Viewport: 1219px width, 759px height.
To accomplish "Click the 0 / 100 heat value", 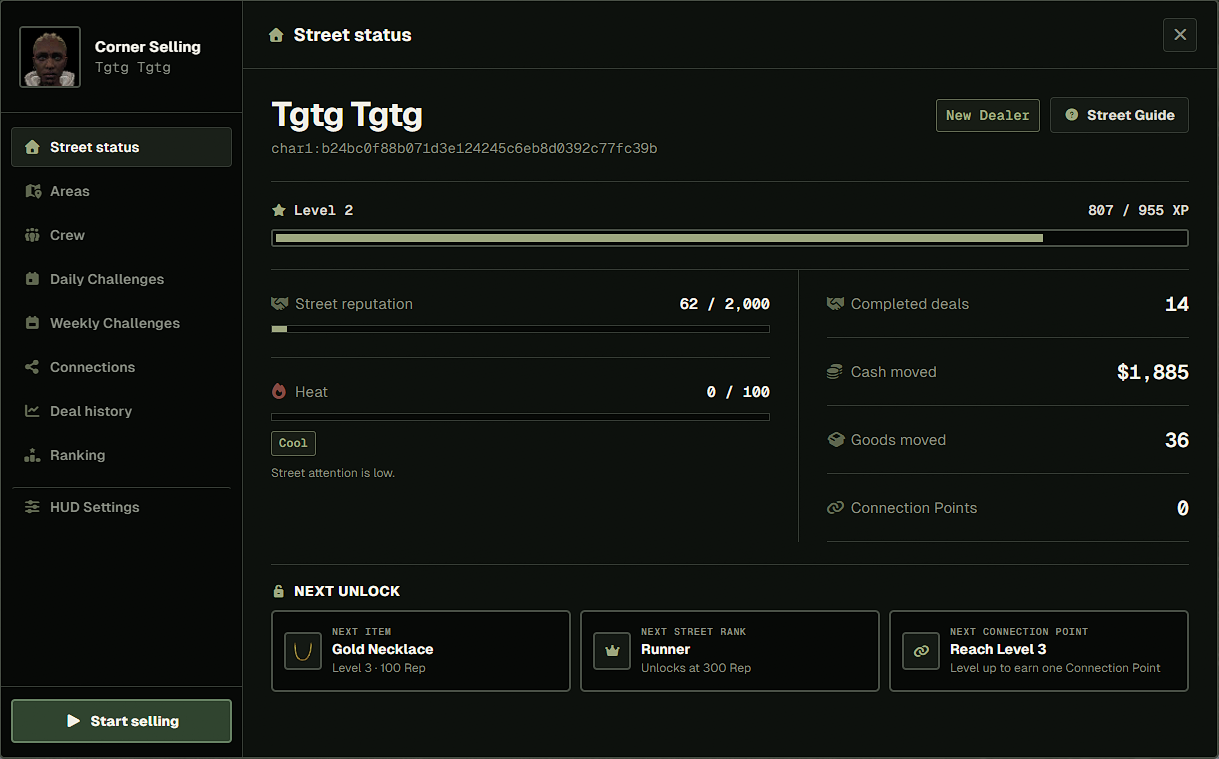I will coord(738,392).
